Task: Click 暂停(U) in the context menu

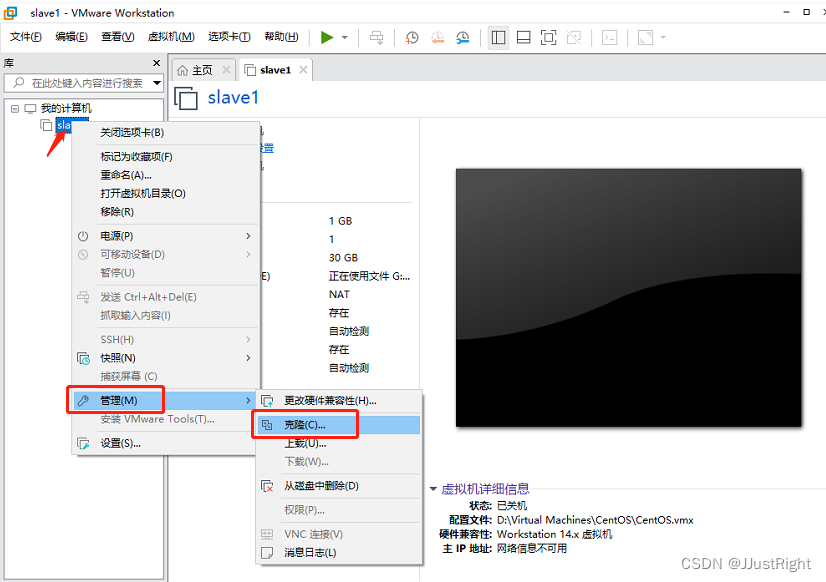Action: [x=166, y=273]
